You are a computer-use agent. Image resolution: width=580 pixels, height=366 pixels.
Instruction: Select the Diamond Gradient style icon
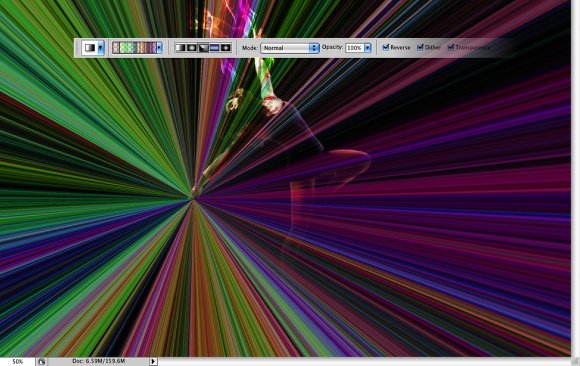coord(226,48)
